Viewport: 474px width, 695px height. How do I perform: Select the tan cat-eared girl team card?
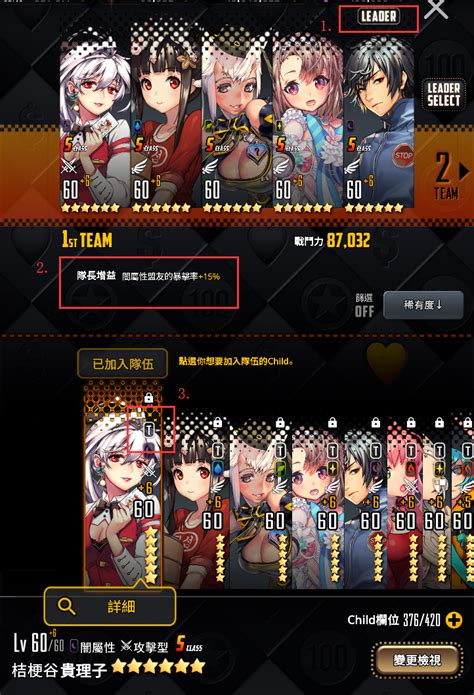point(237,122)
